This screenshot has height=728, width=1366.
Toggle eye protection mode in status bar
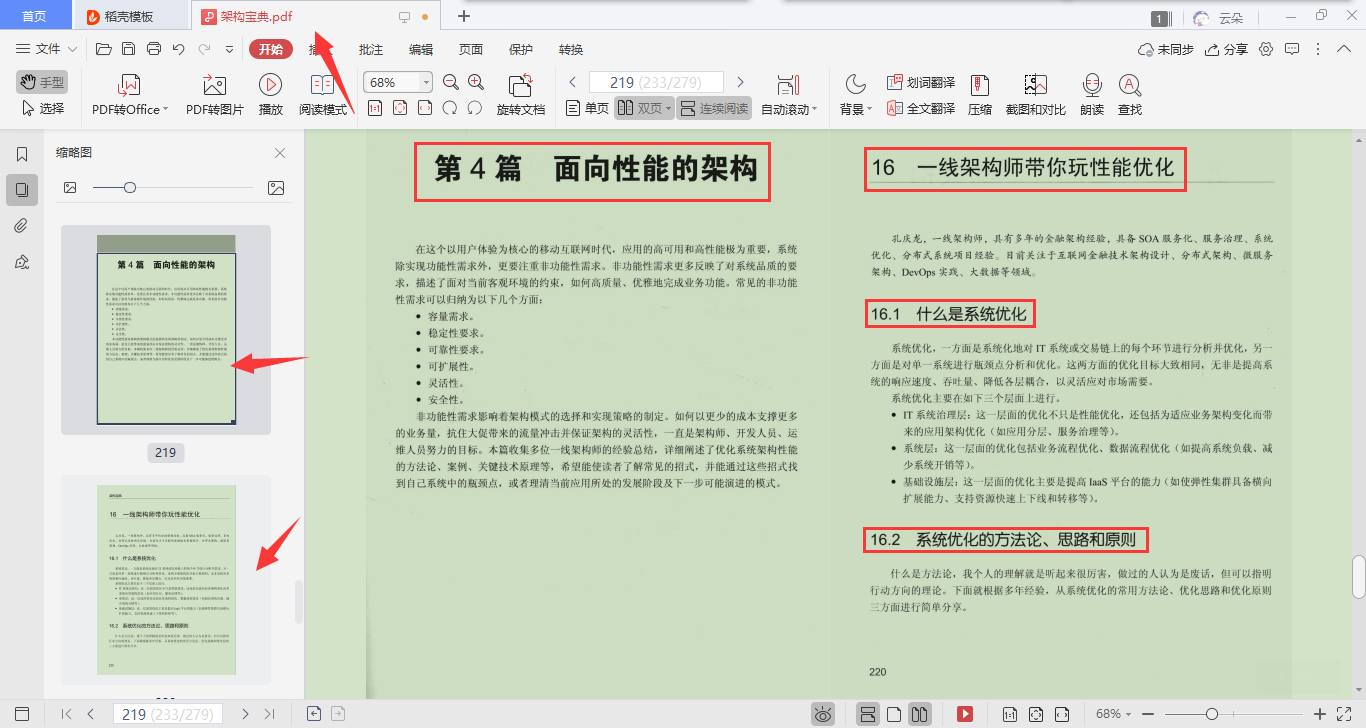coord(823,714)
